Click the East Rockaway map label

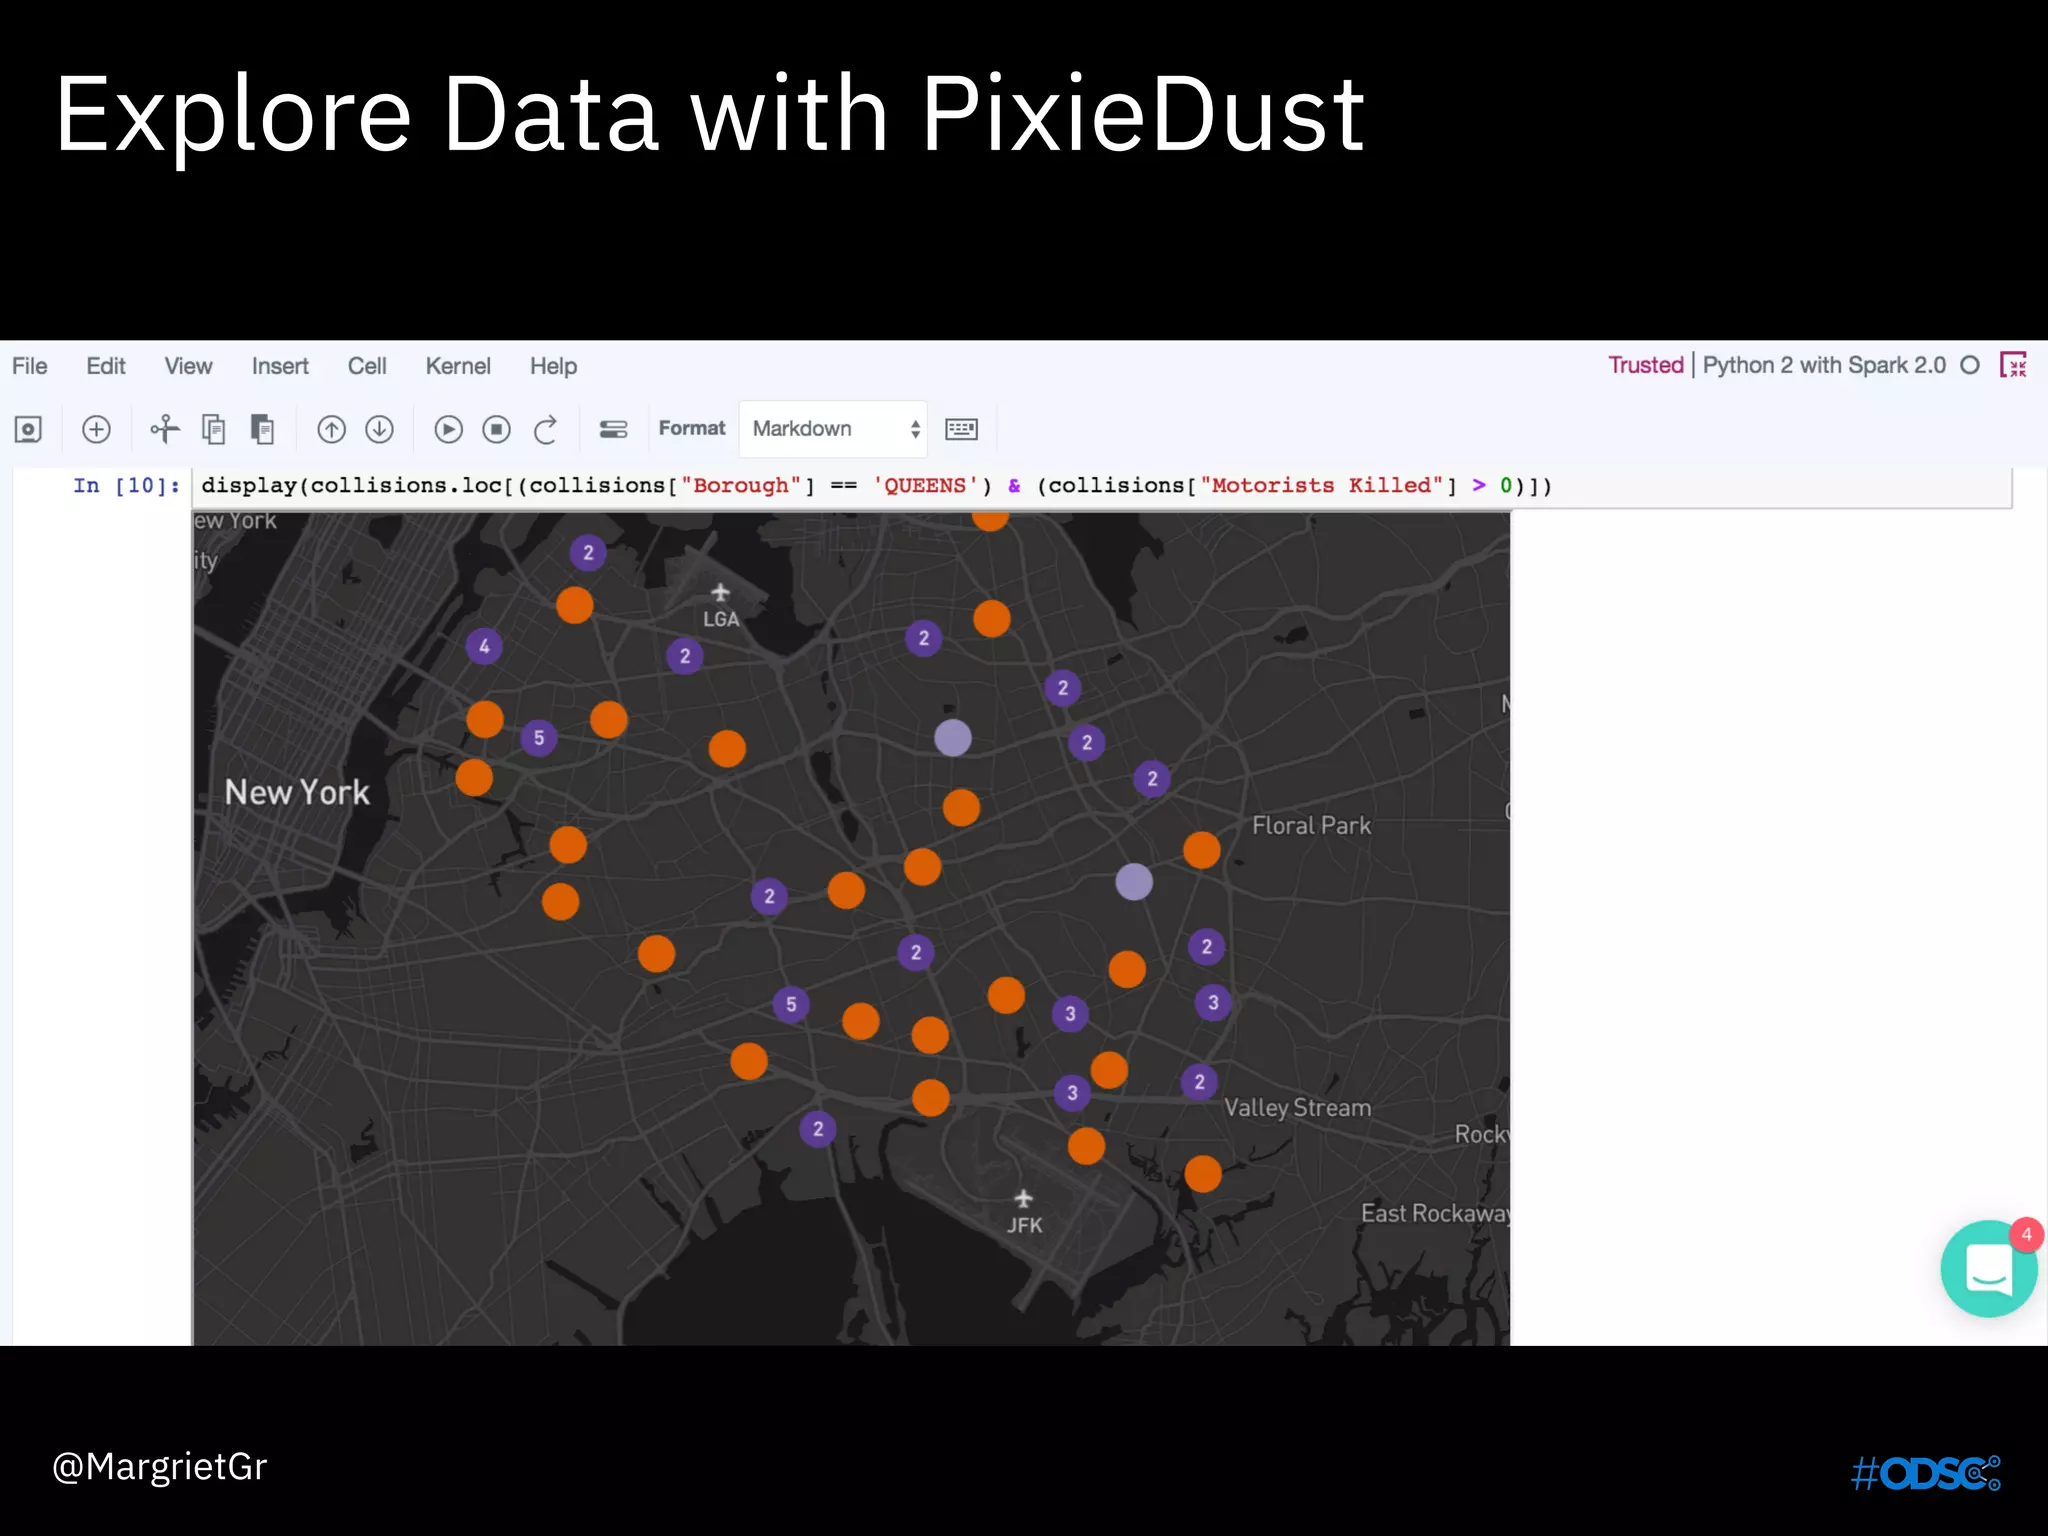[x=1435, y=1213]
